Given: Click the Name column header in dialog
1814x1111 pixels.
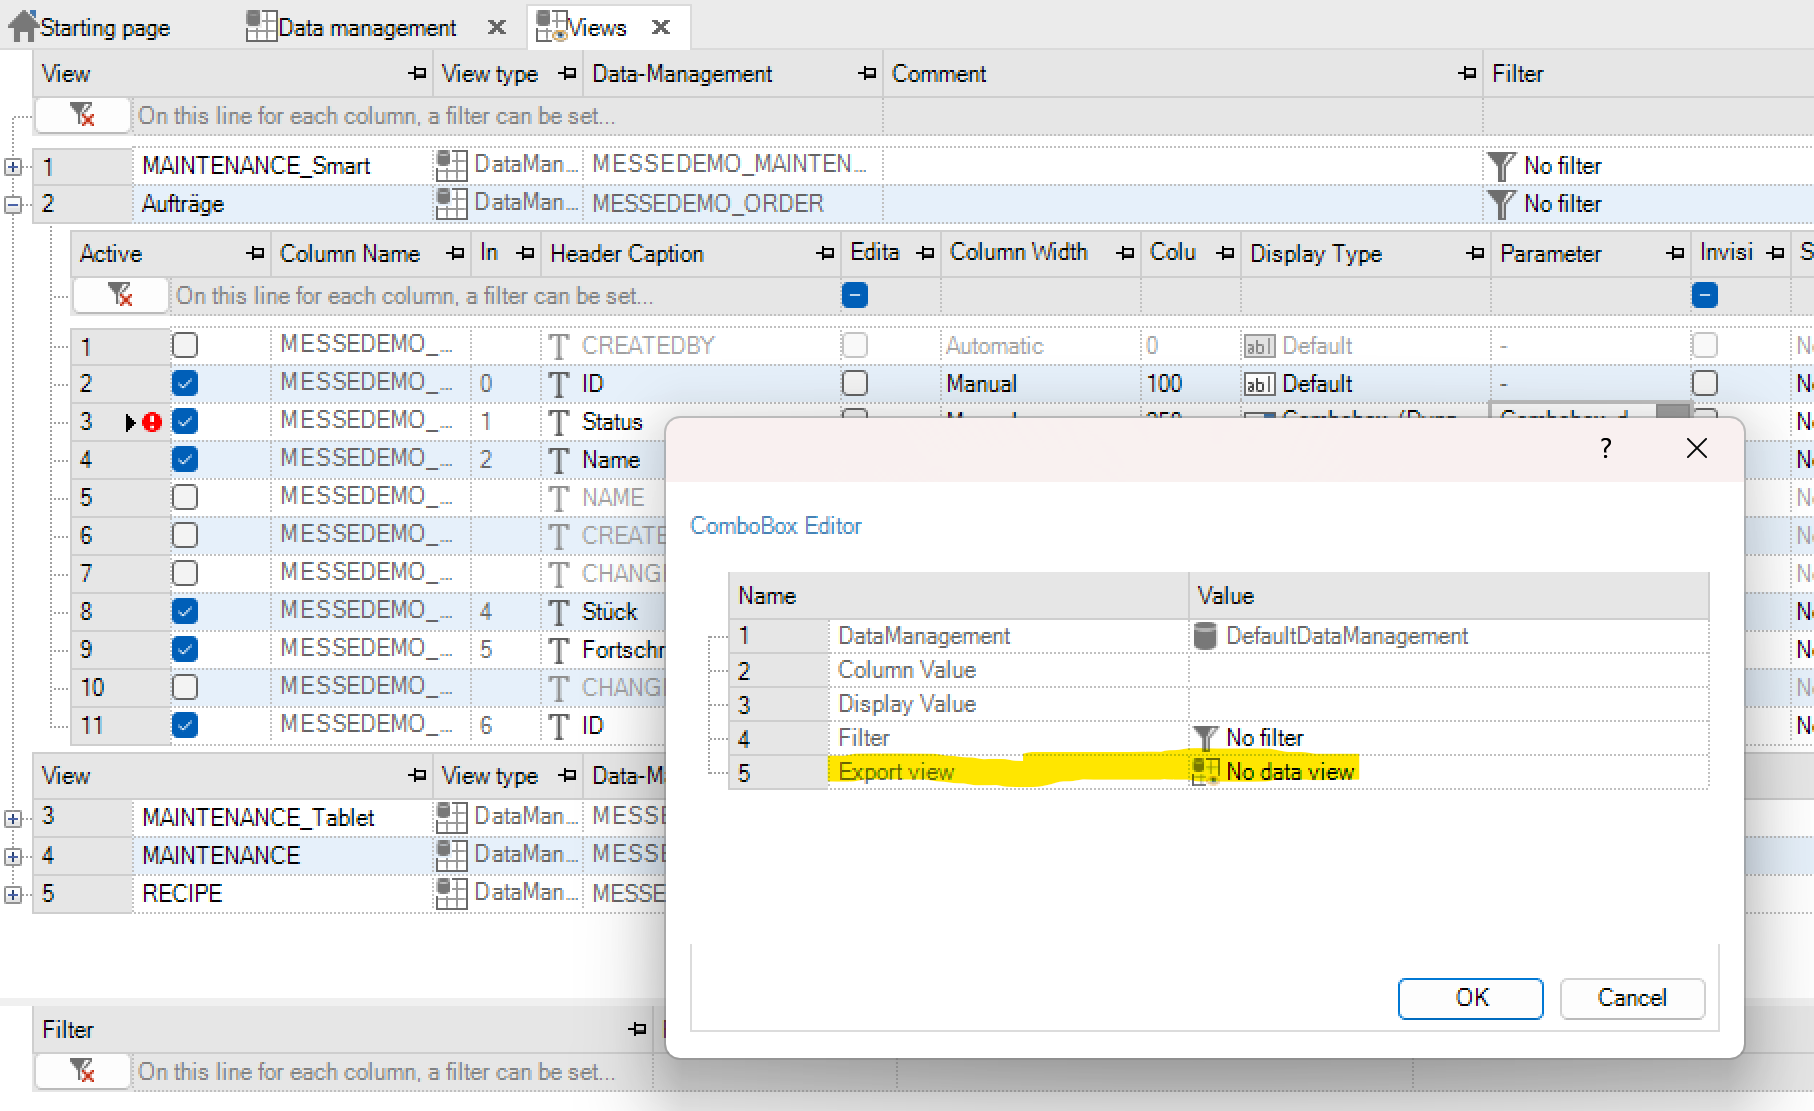Looking at the screenshot, I should point(958,596).
